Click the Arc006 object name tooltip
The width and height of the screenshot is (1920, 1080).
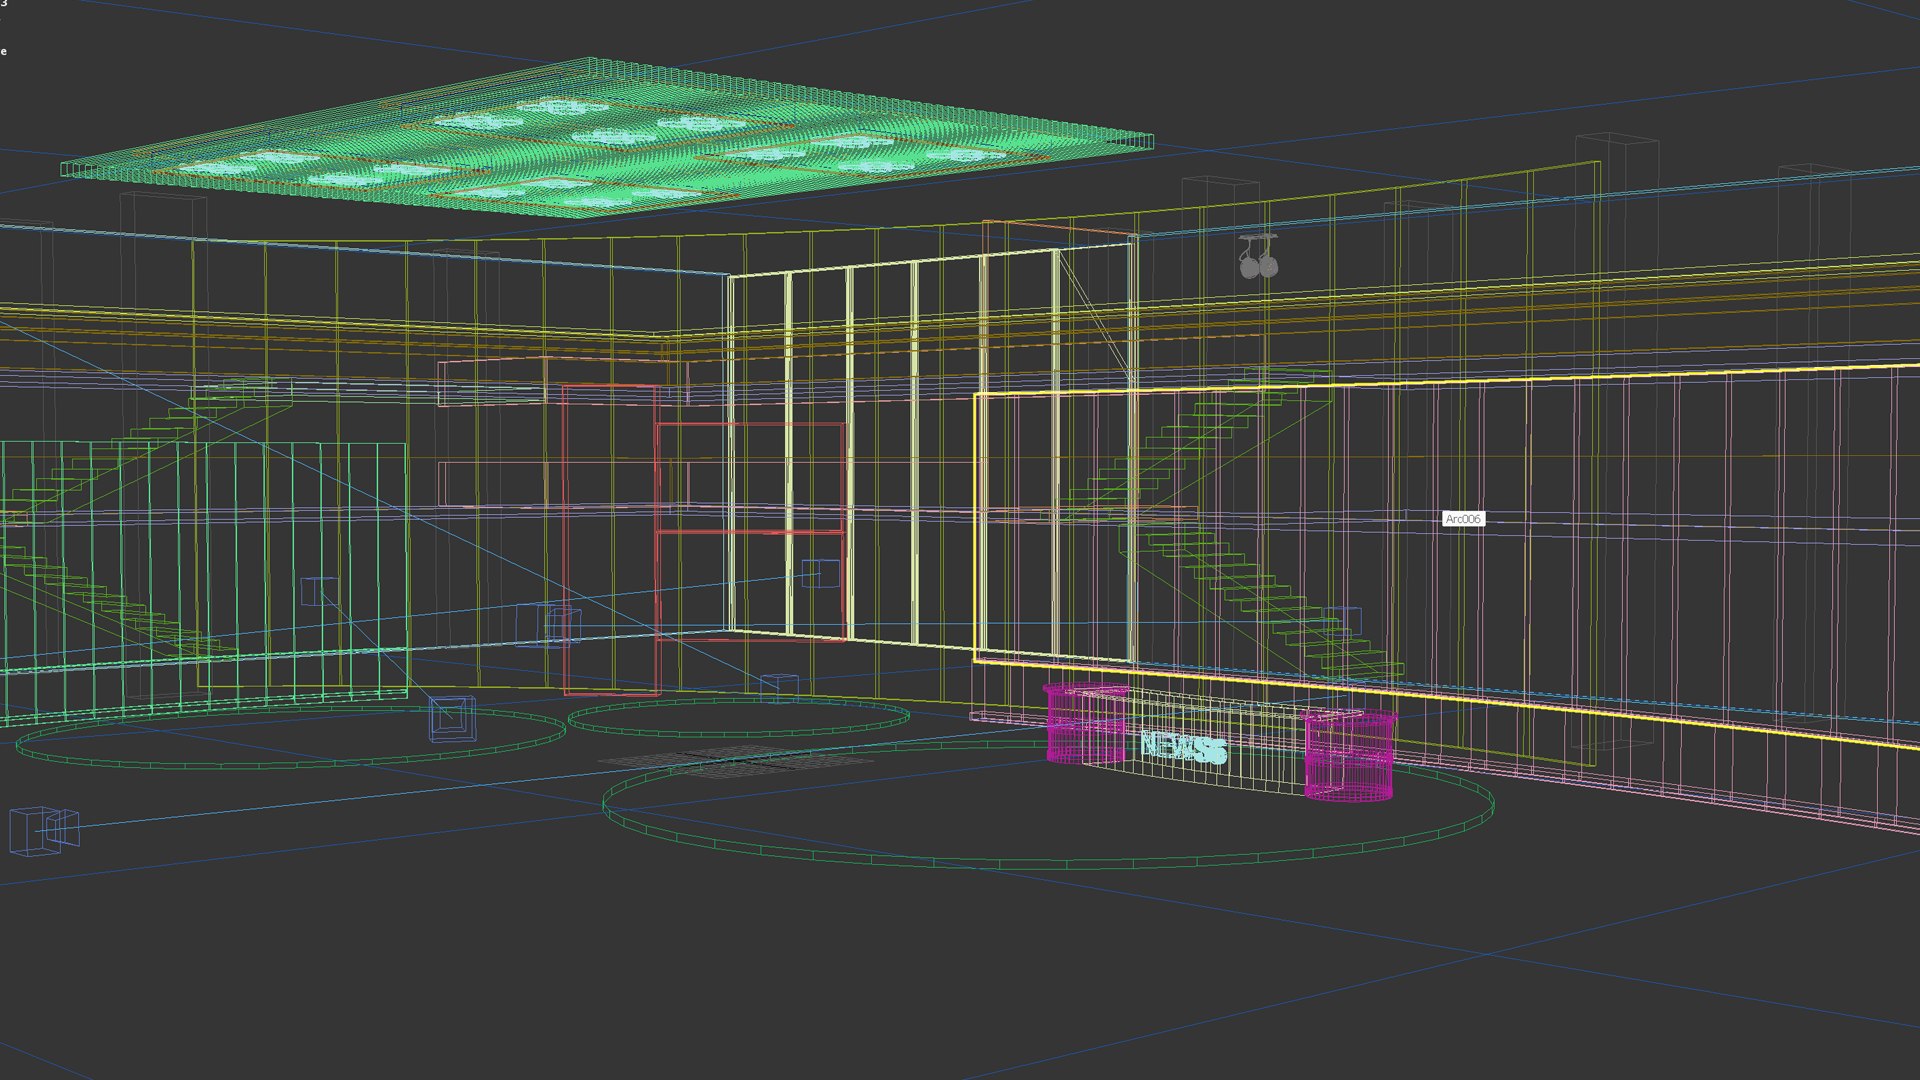pos(1463,519)
